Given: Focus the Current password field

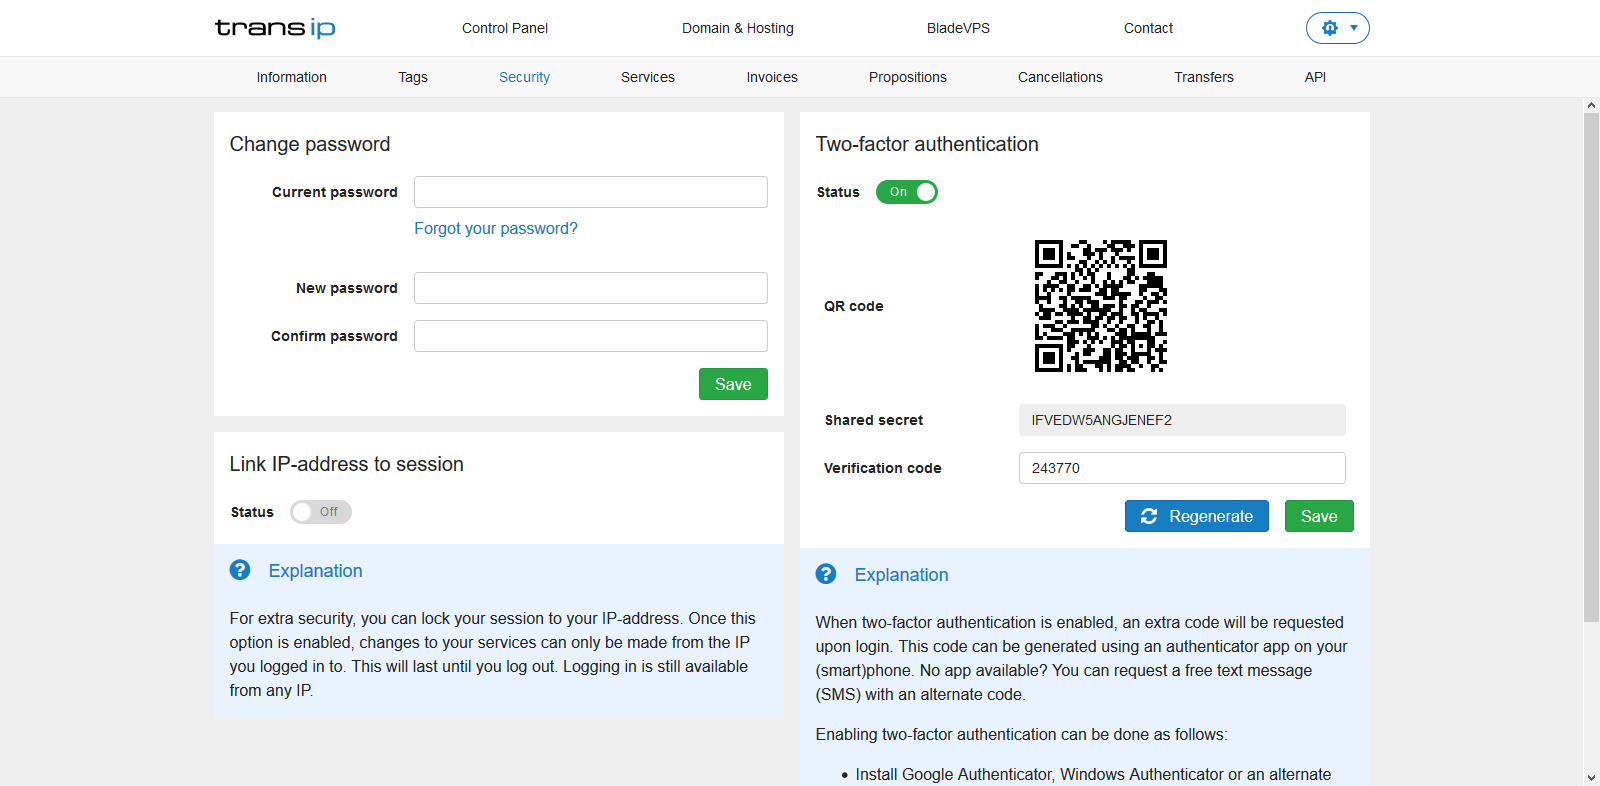Looking at the screenshot, I should pos(591,192).
